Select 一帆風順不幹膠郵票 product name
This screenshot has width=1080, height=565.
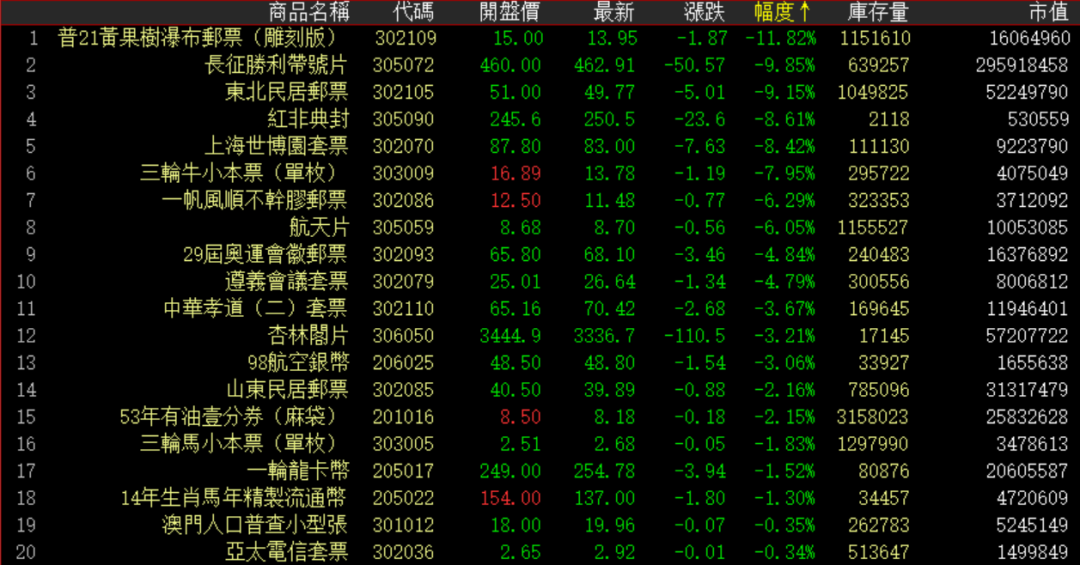[255, 201]
